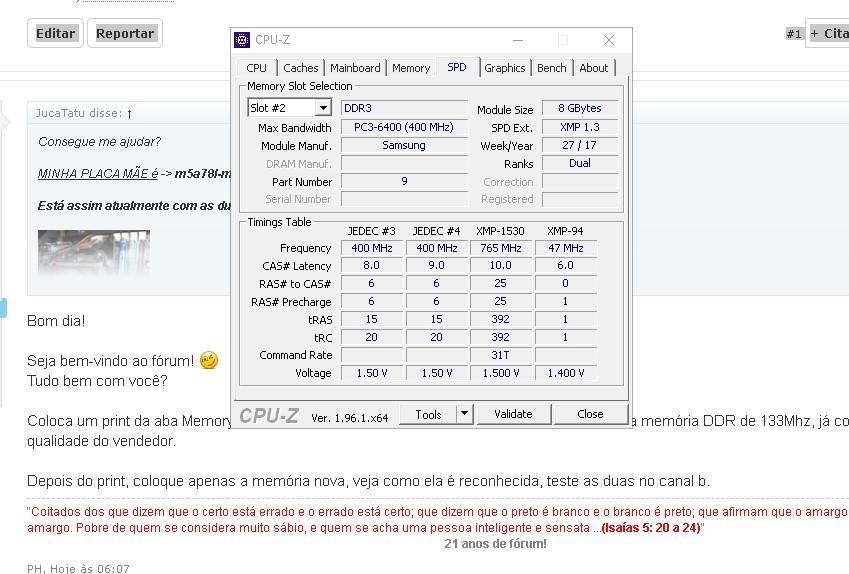Click the 10.0 CAS# Latency cell

coord(501,265)
